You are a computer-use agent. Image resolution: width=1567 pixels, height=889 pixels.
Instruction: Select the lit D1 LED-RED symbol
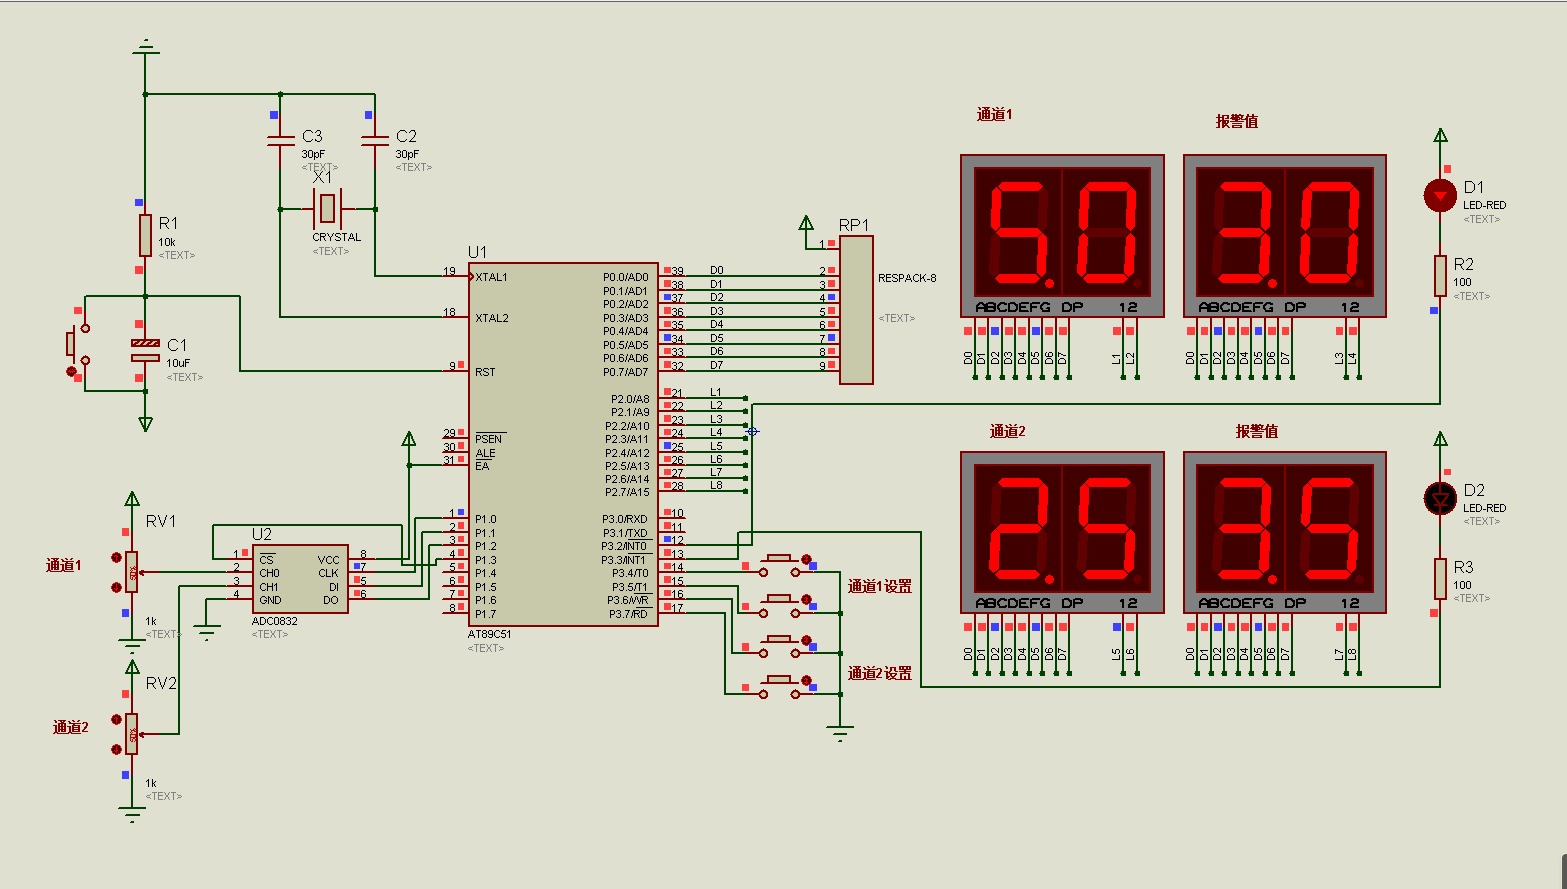point(1440,195)
